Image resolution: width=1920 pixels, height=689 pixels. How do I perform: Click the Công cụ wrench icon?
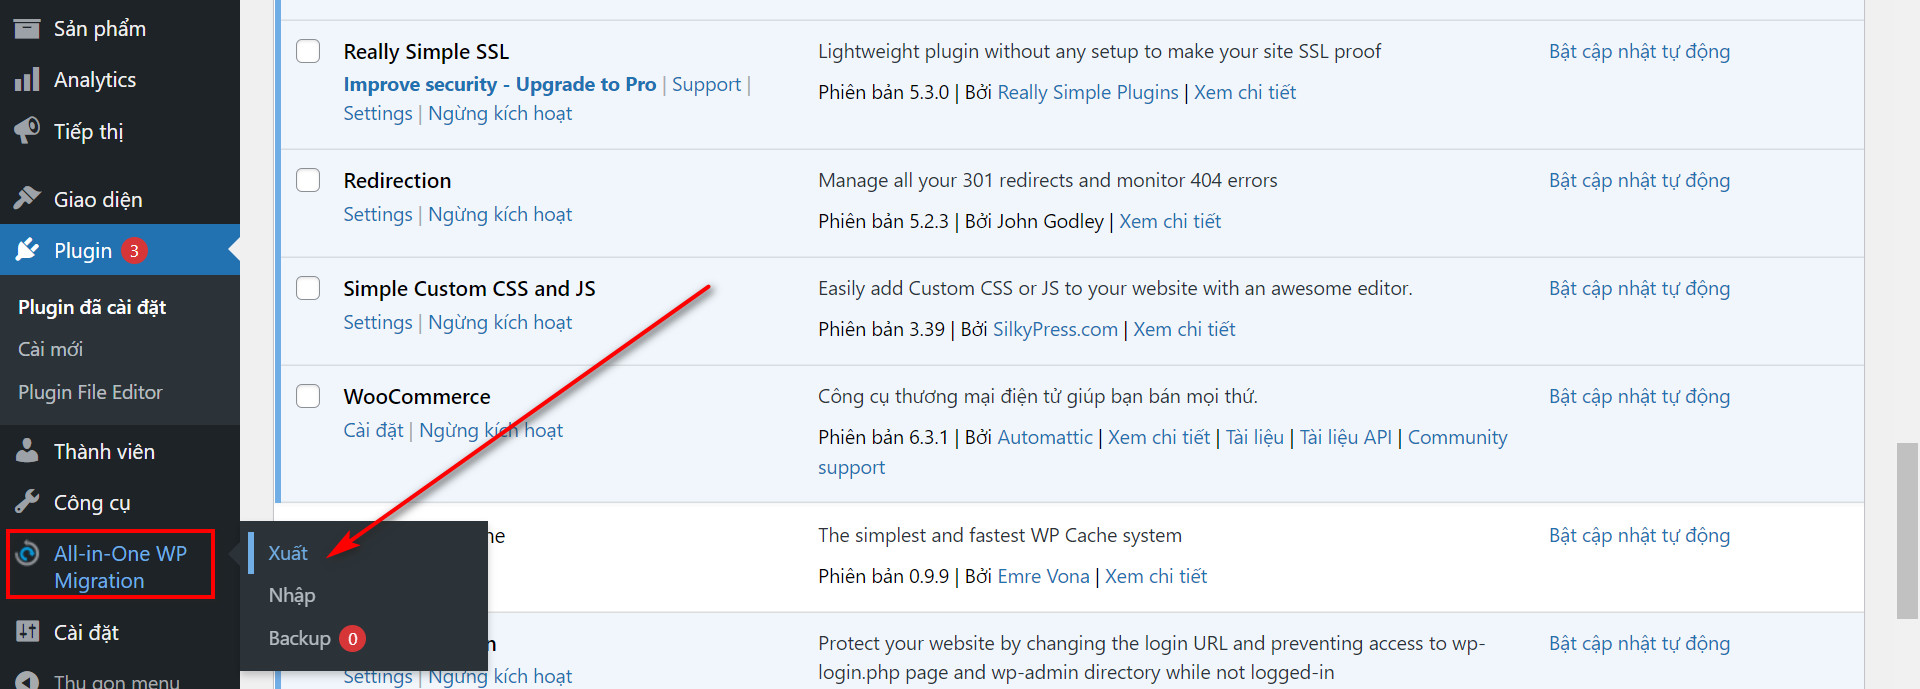click(x=27, y=502)
